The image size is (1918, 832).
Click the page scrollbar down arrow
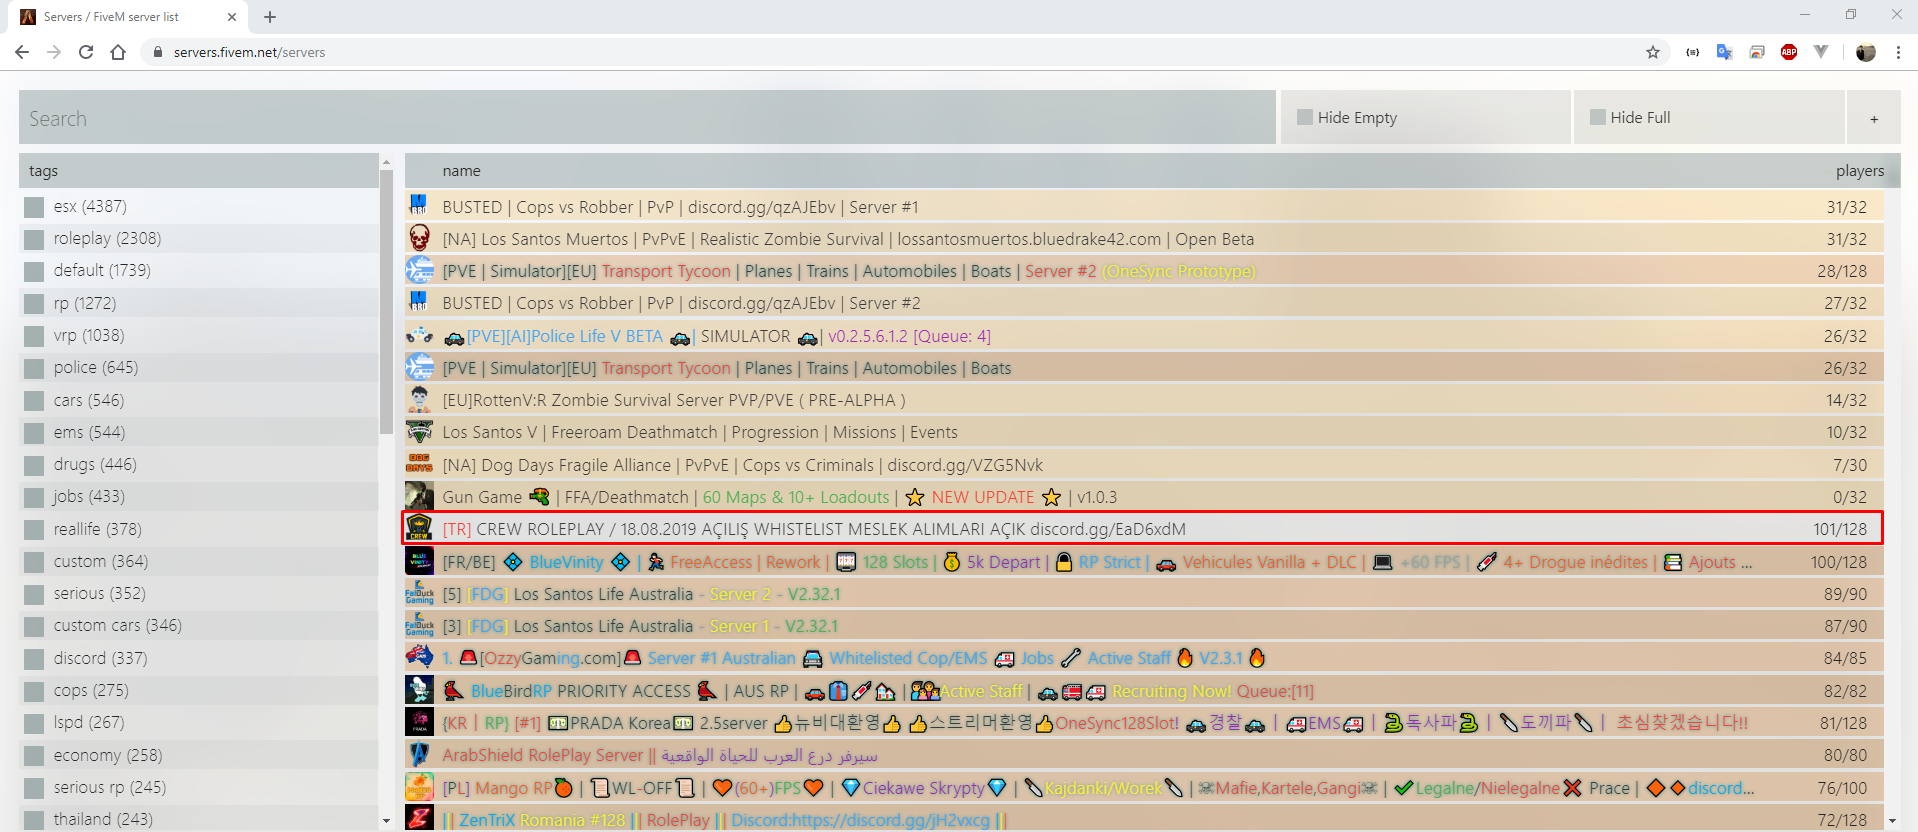[x=1893, y=821]
